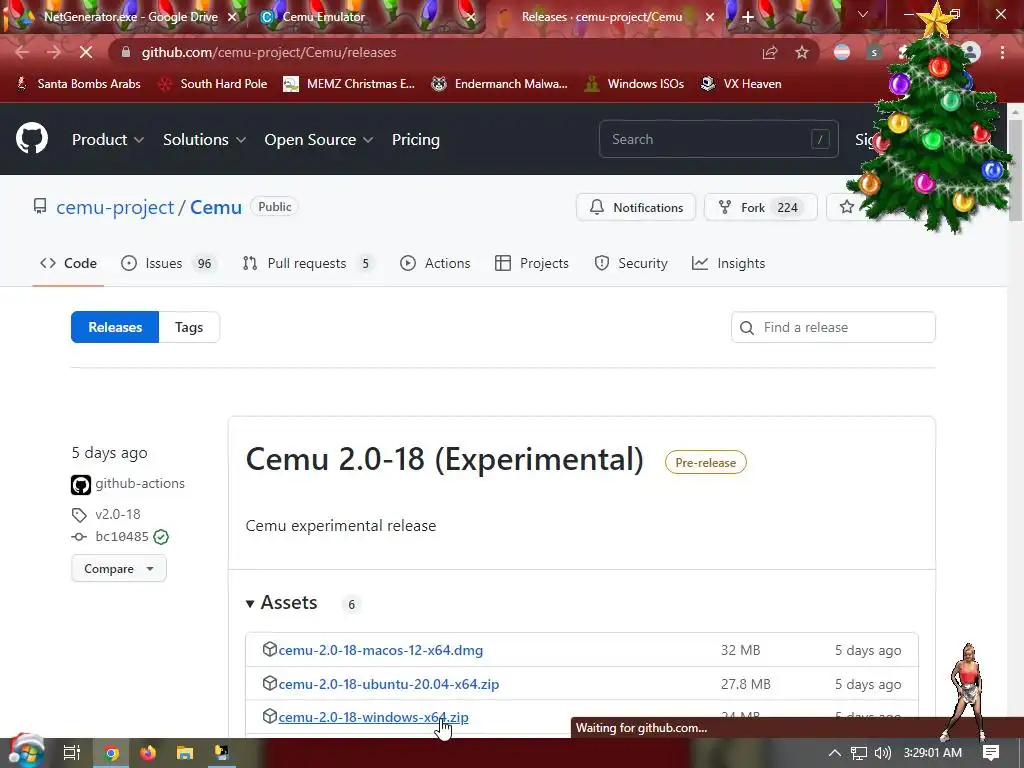
Task: Switch to the Tags view
Action: [189, 327]
